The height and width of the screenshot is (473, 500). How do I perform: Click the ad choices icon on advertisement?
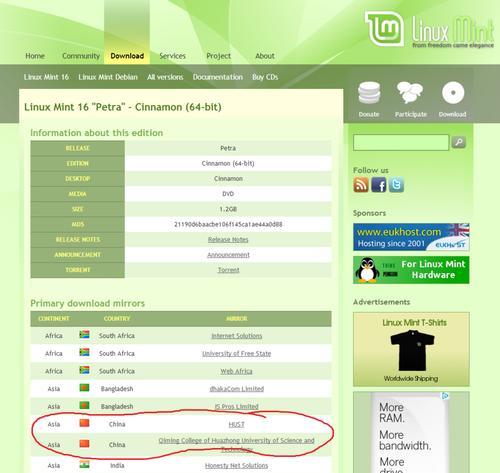coord(445,396)
